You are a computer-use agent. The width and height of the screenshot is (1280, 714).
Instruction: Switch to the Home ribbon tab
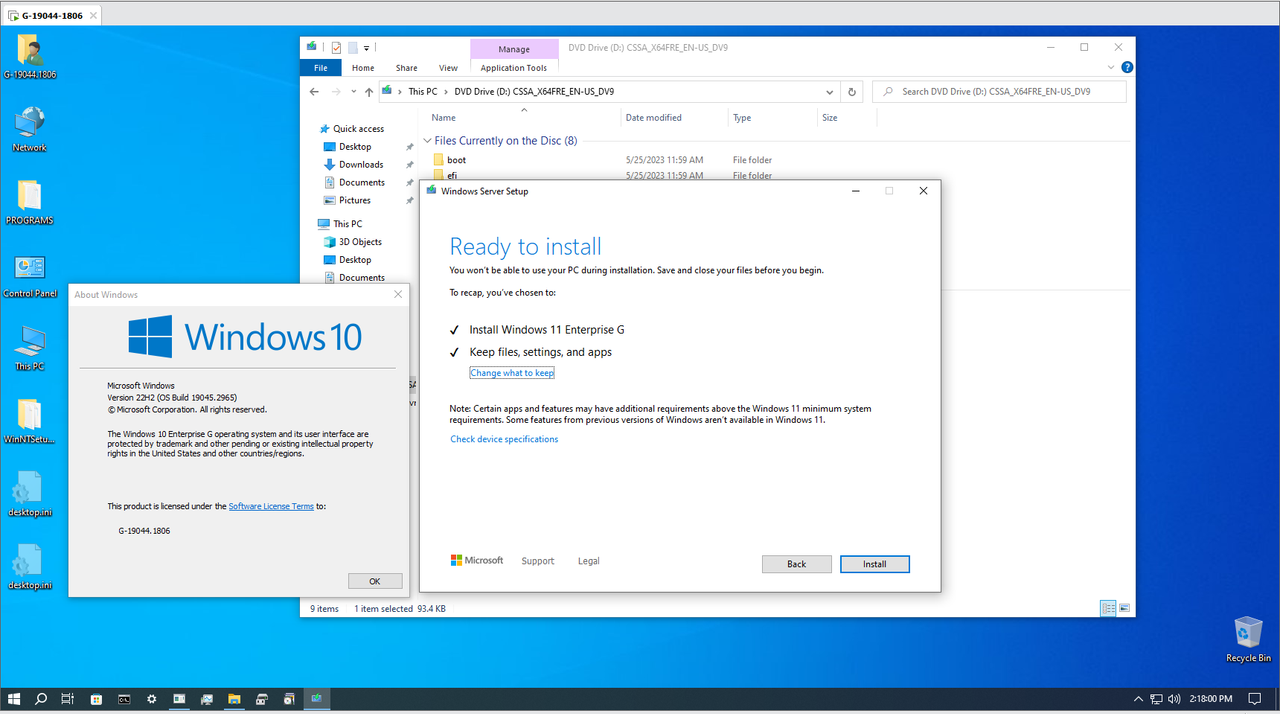coord(363,68)
